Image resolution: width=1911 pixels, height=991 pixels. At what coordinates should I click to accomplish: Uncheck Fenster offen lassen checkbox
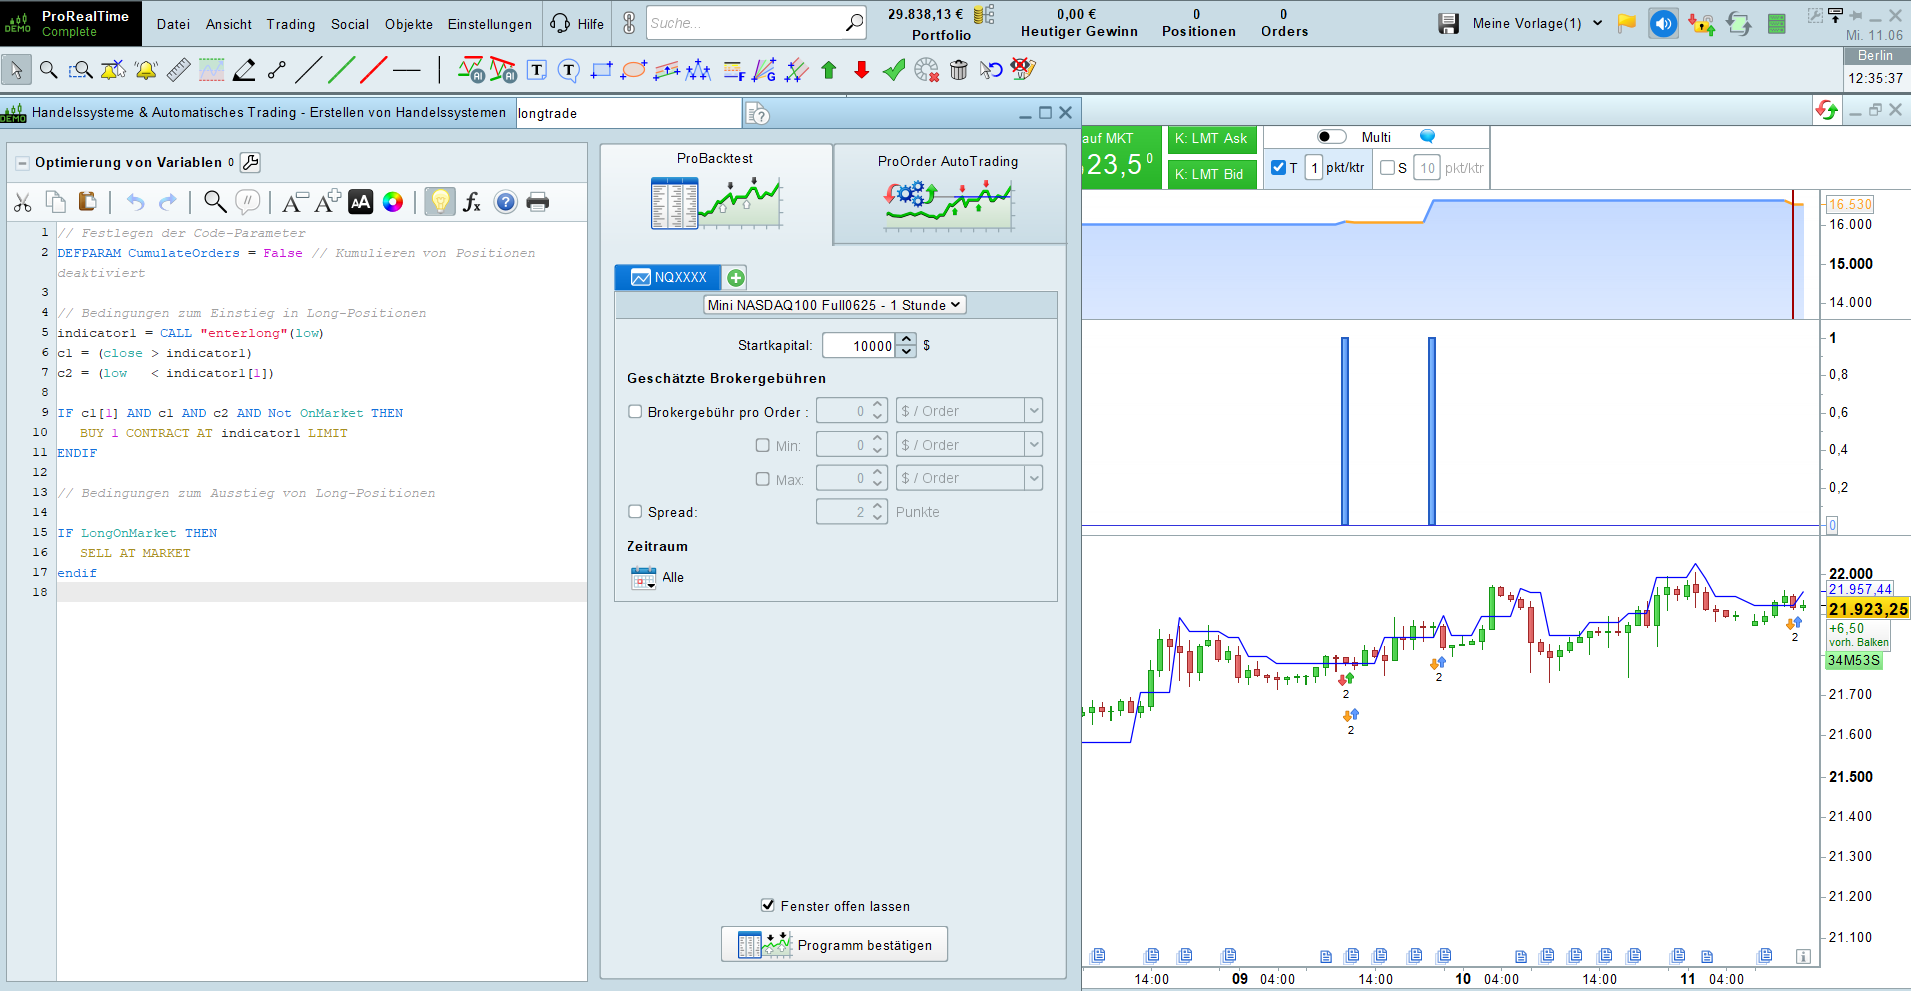768,905
